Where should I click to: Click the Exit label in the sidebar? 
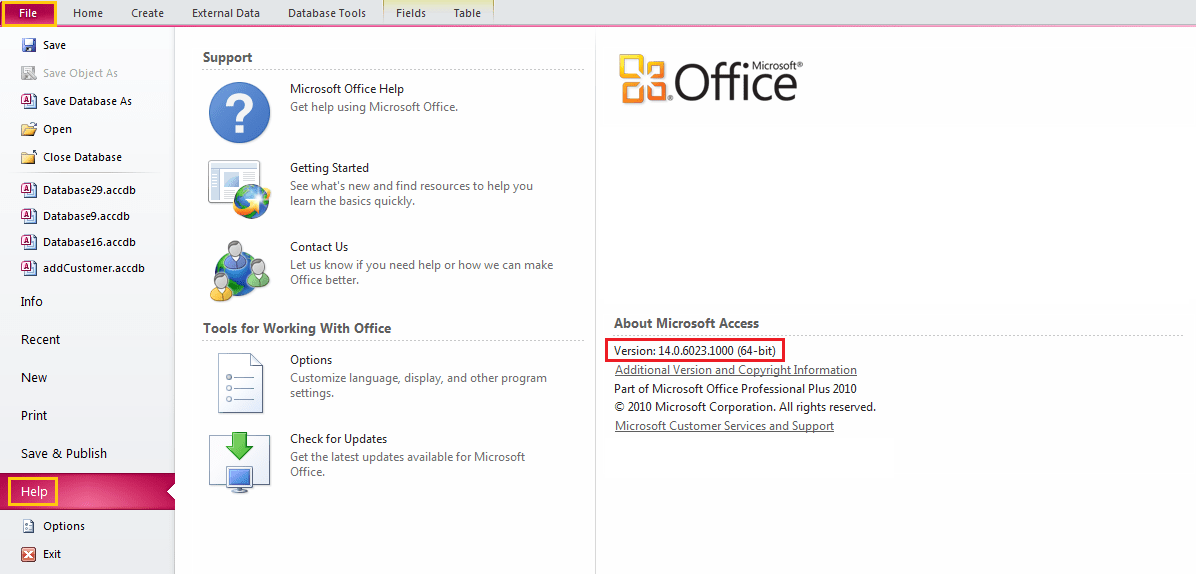tap(52, 554)
